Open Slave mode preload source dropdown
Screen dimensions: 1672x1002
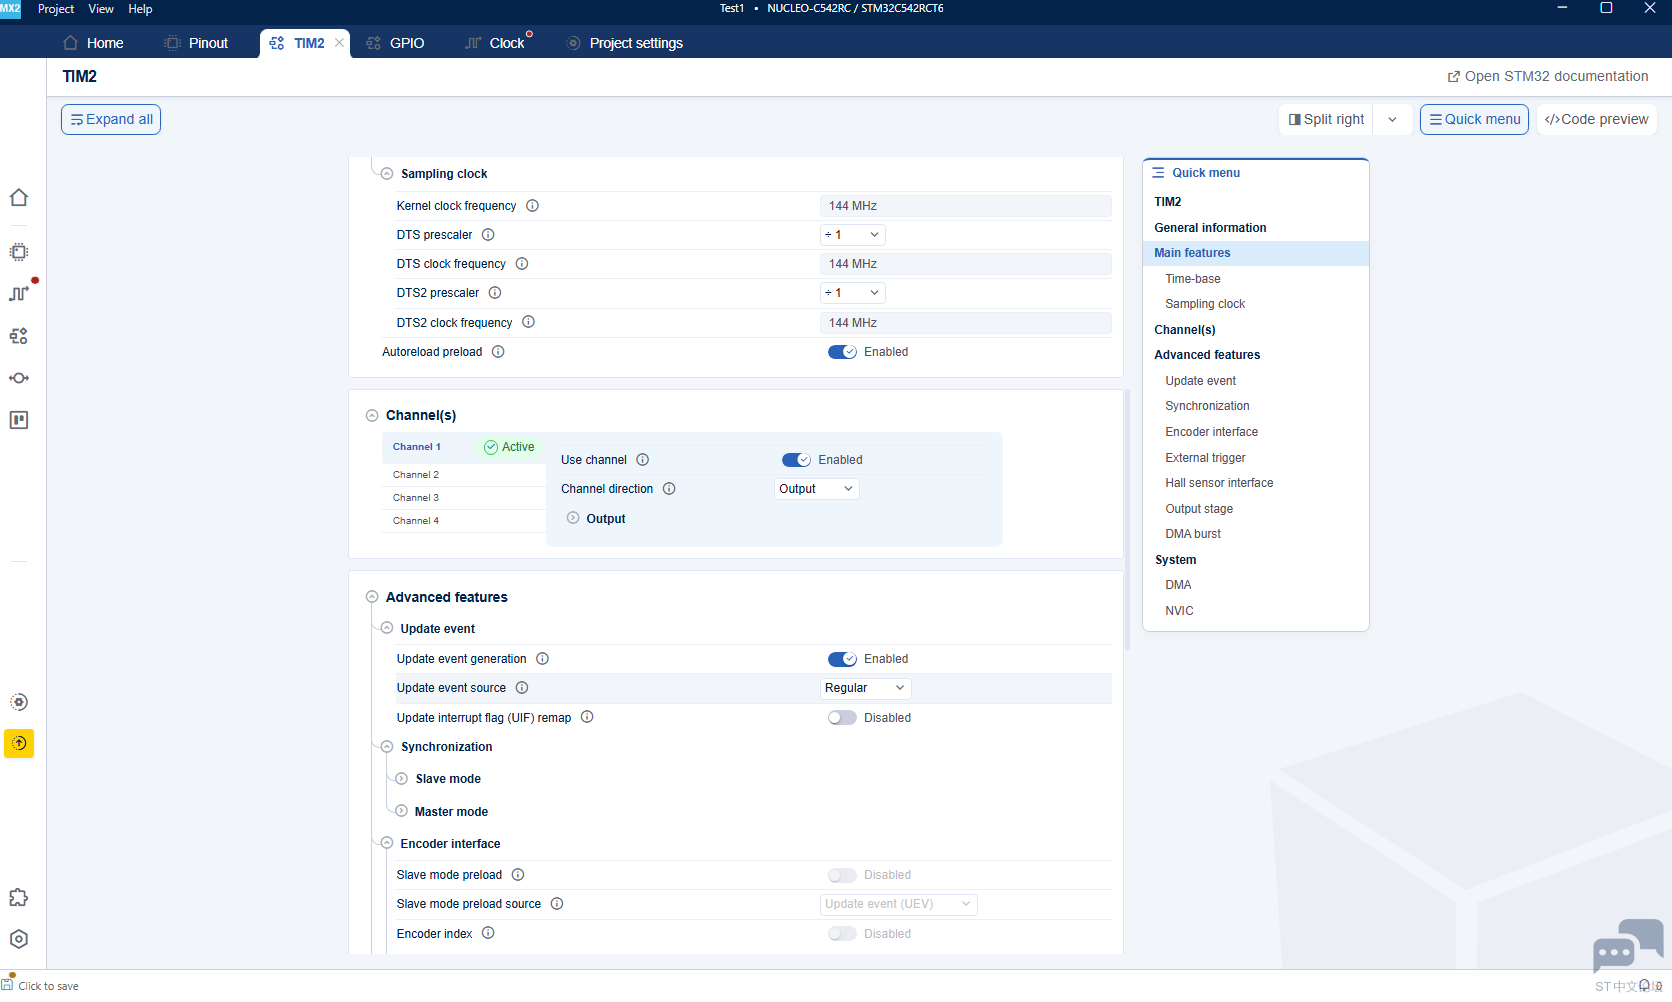point(898,904)
